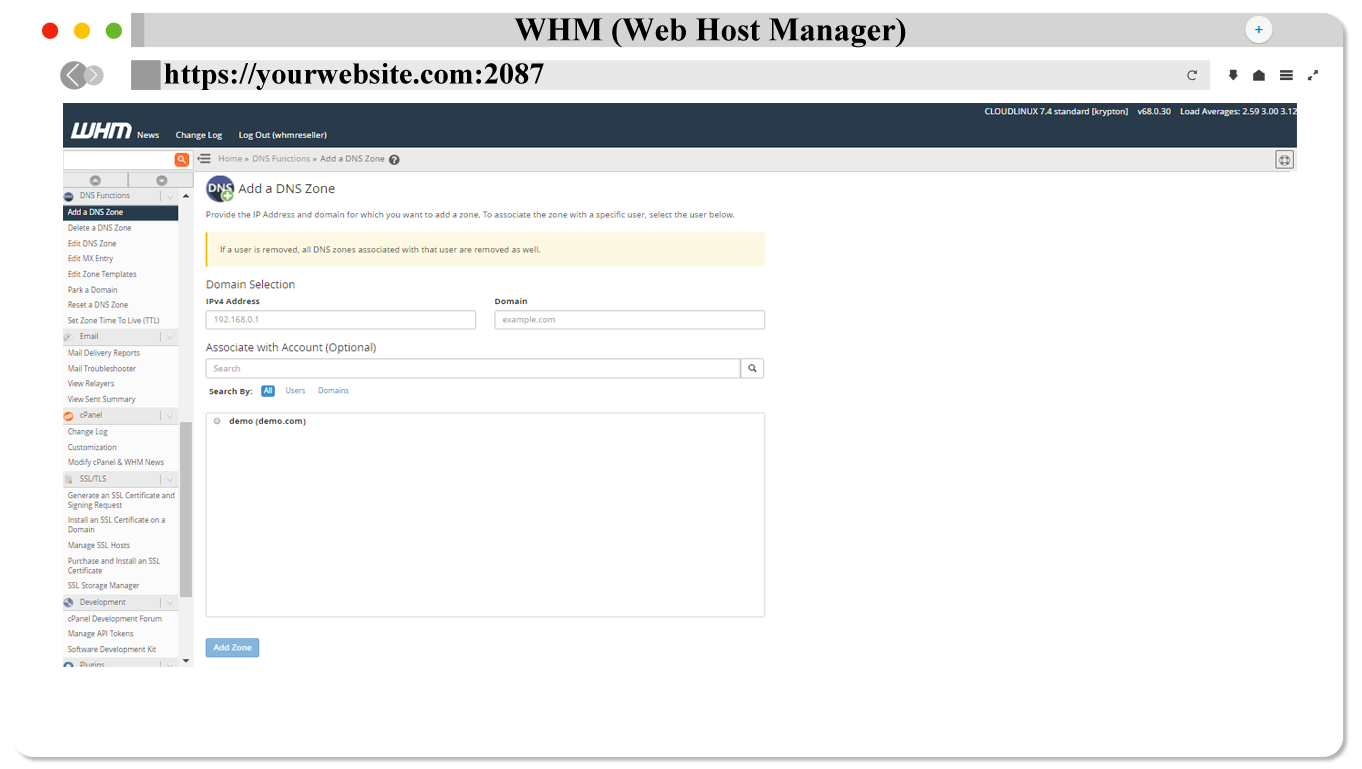This screenshot has height=769, width=1362.
Task: Open a new tab with plus button
Action: coord(1258,30)
